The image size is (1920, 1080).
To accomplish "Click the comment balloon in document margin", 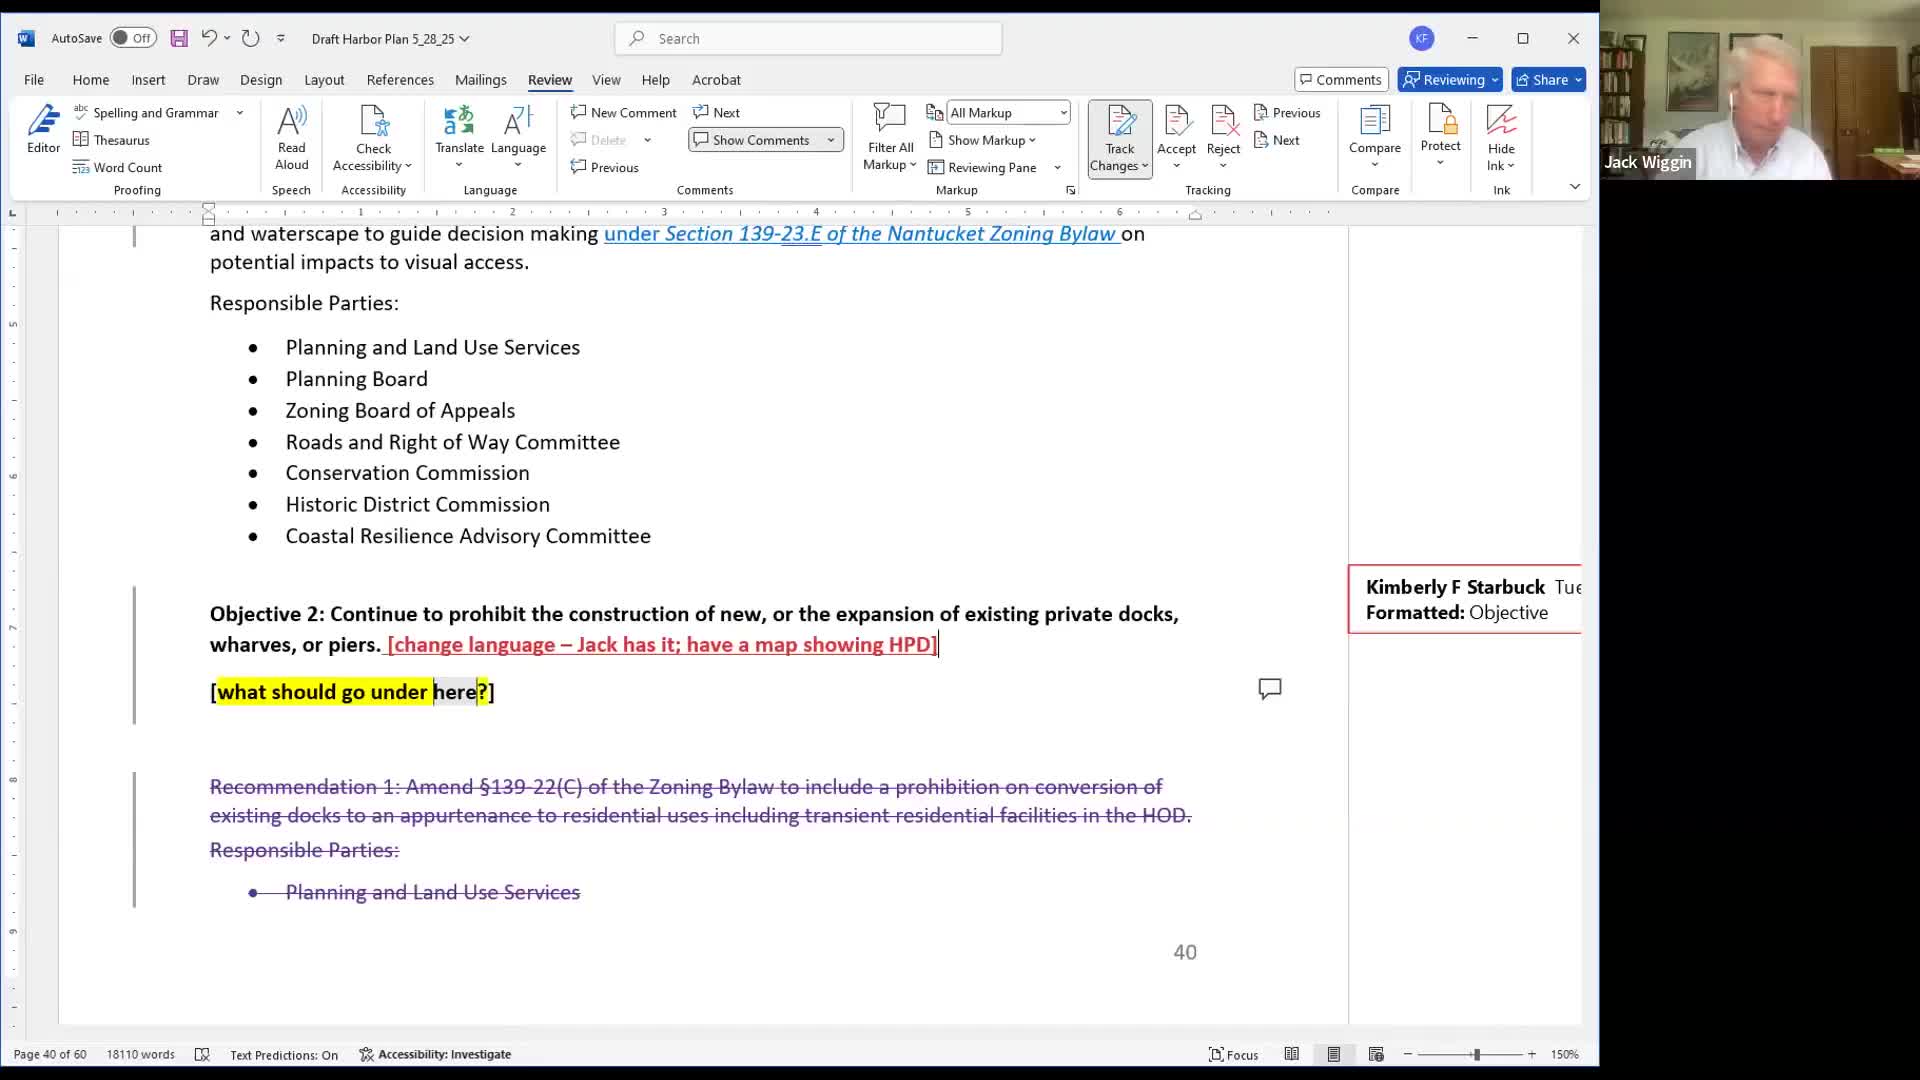I will 1269,689.
